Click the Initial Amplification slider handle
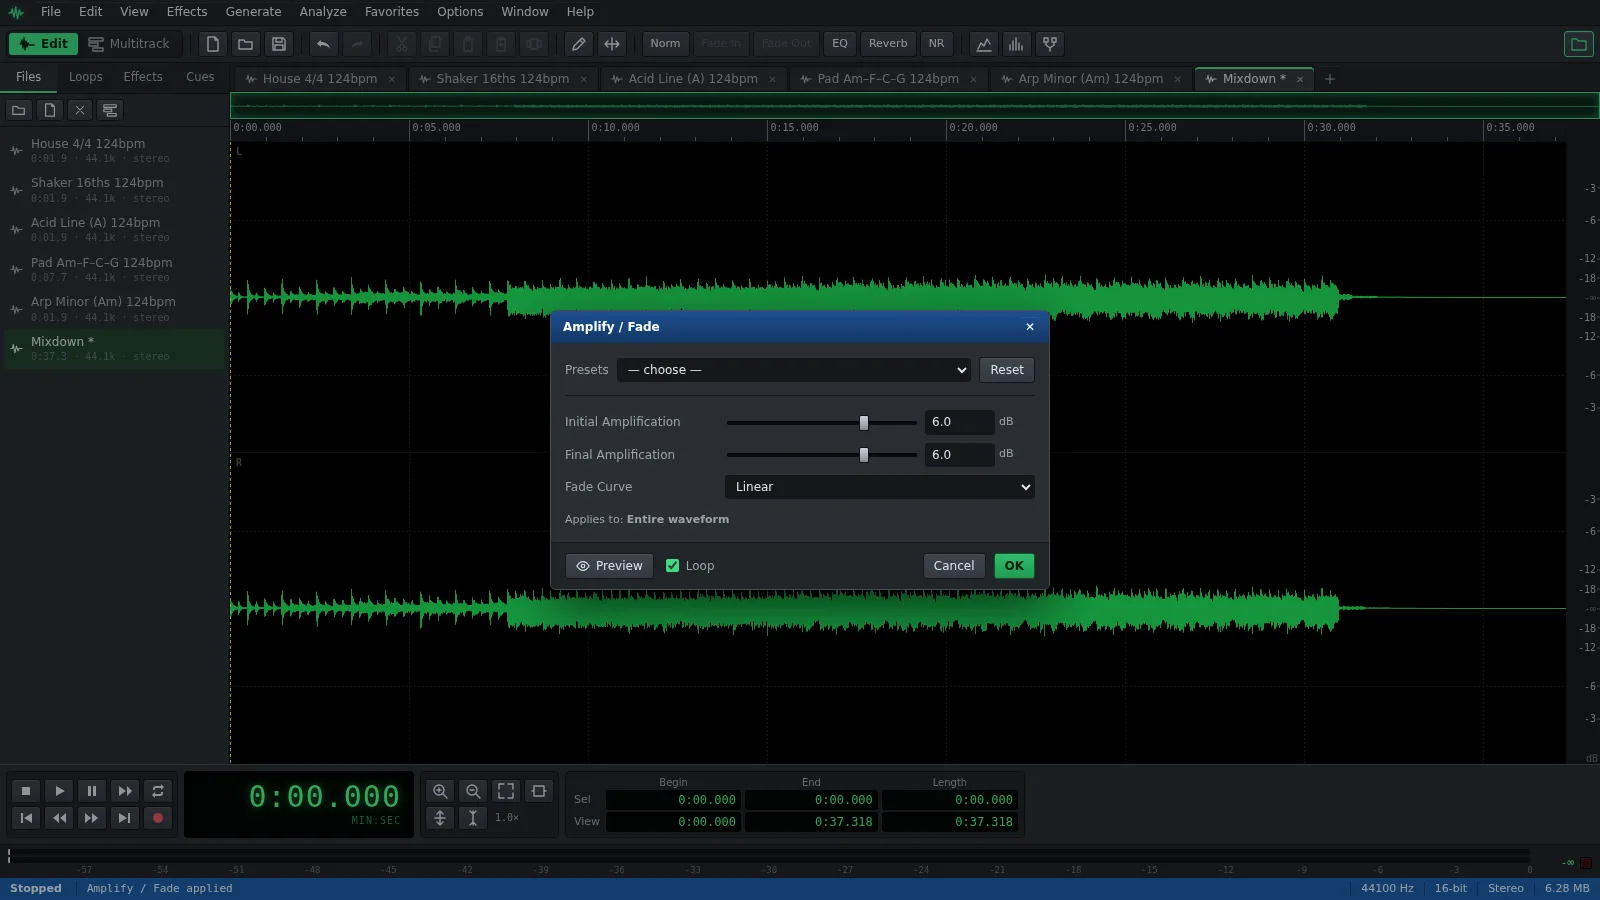Viewport: 1600px width, 900px height. 864,423
